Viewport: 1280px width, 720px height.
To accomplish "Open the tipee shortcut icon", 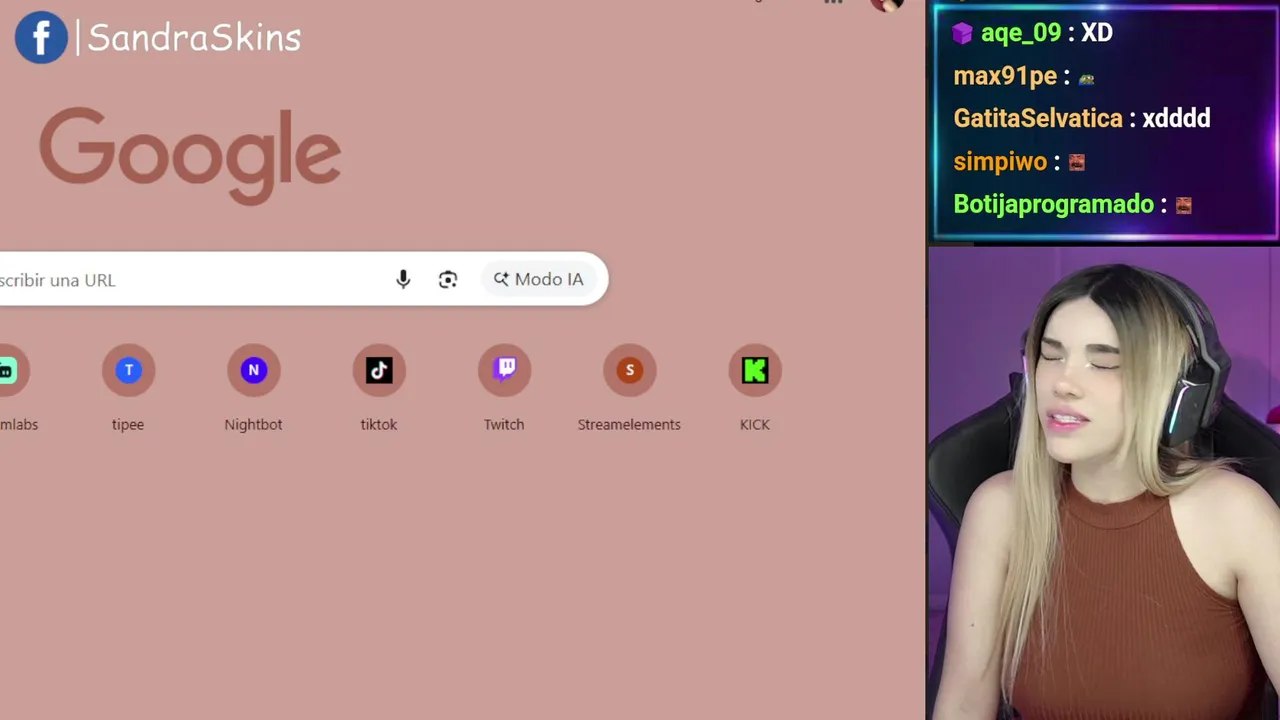I will click(x=128, y=370).
